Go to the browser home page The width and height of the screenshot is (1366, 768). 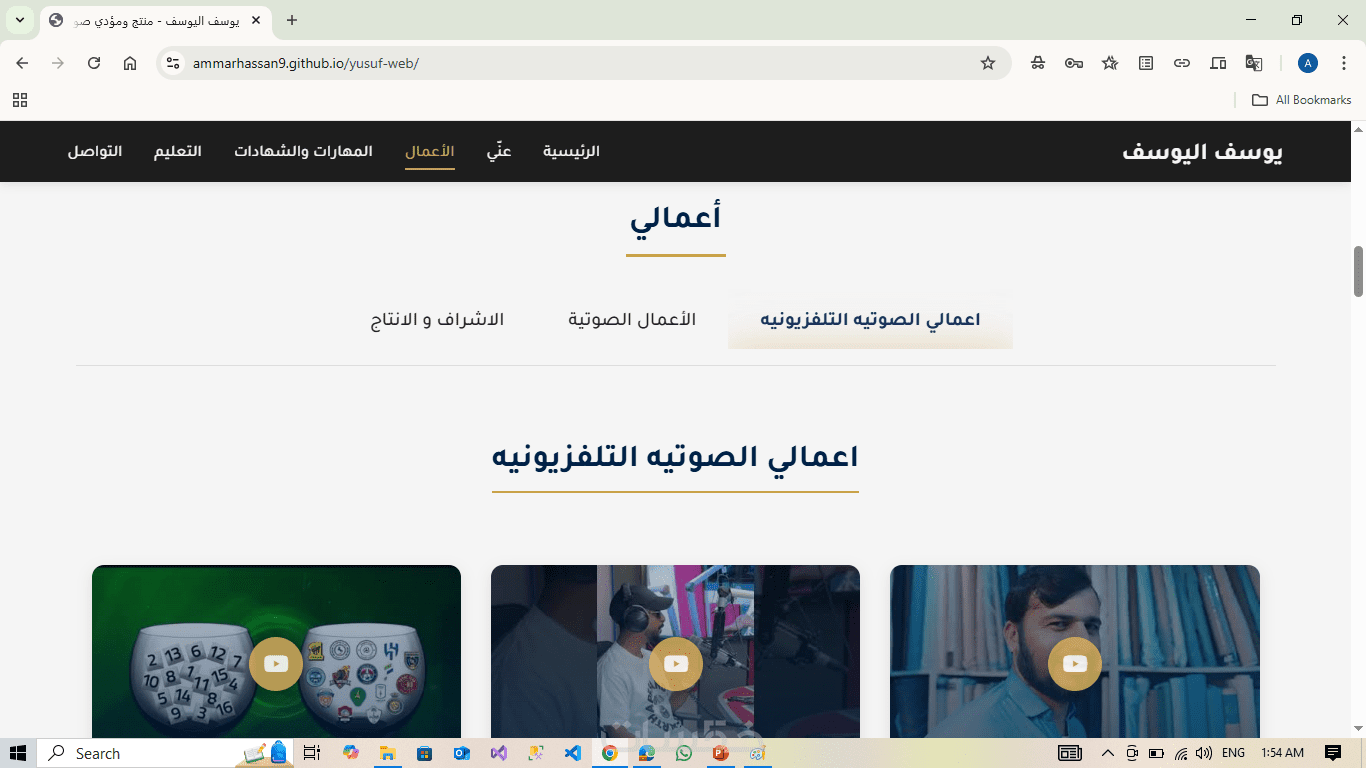[130, 63]
